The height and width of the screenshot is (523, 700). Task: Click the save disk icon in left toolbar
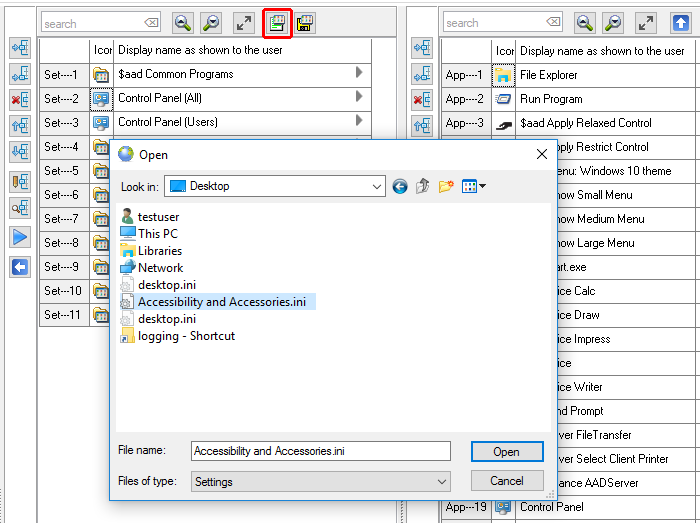305,23
